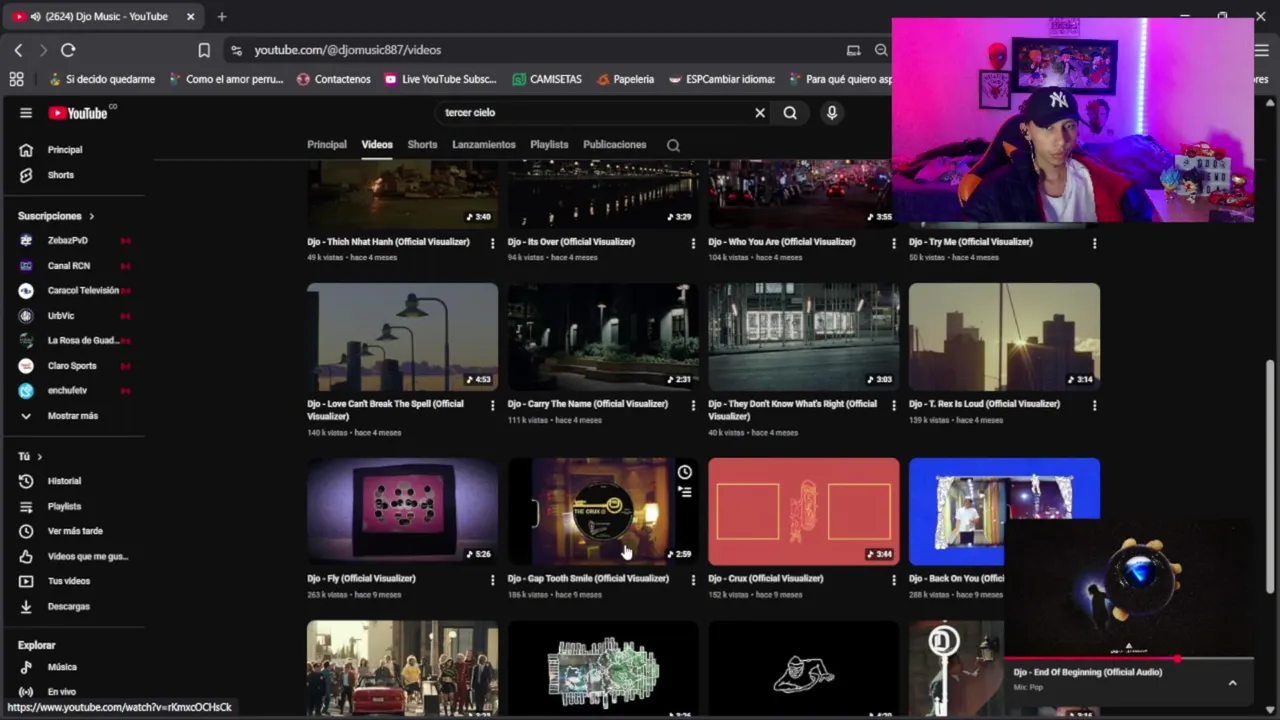This screenshot has height=720, width=1280.
Task: Open the Historial icon in the sidebar
Action: click(26, 481)
